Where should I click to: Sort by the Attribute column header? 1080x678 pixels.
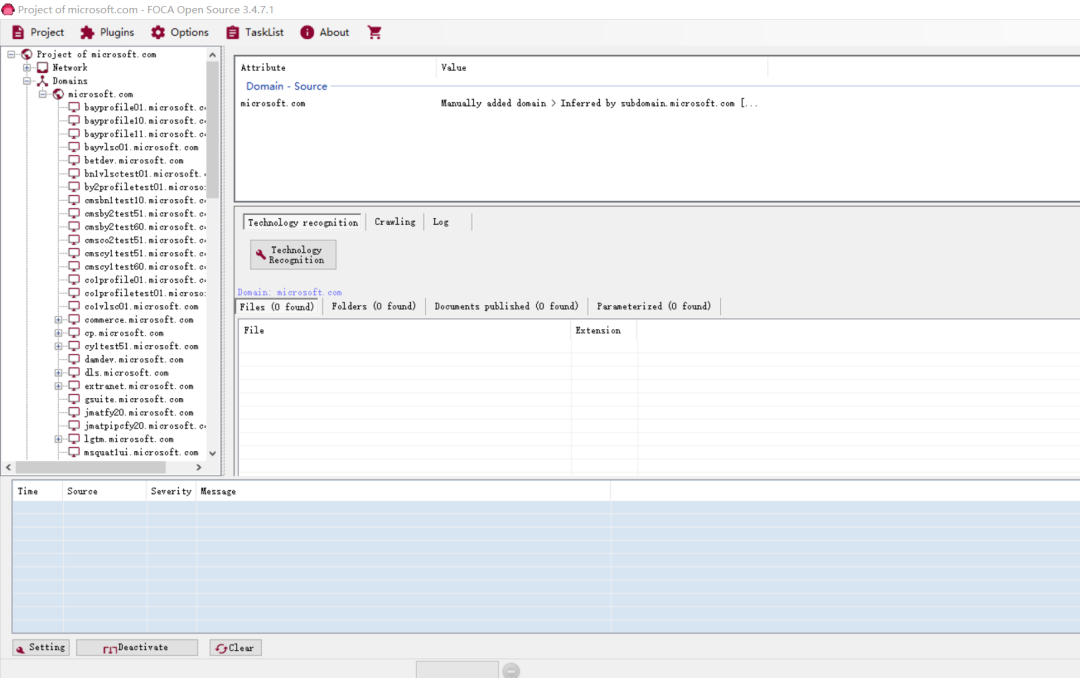coord(336,68)
